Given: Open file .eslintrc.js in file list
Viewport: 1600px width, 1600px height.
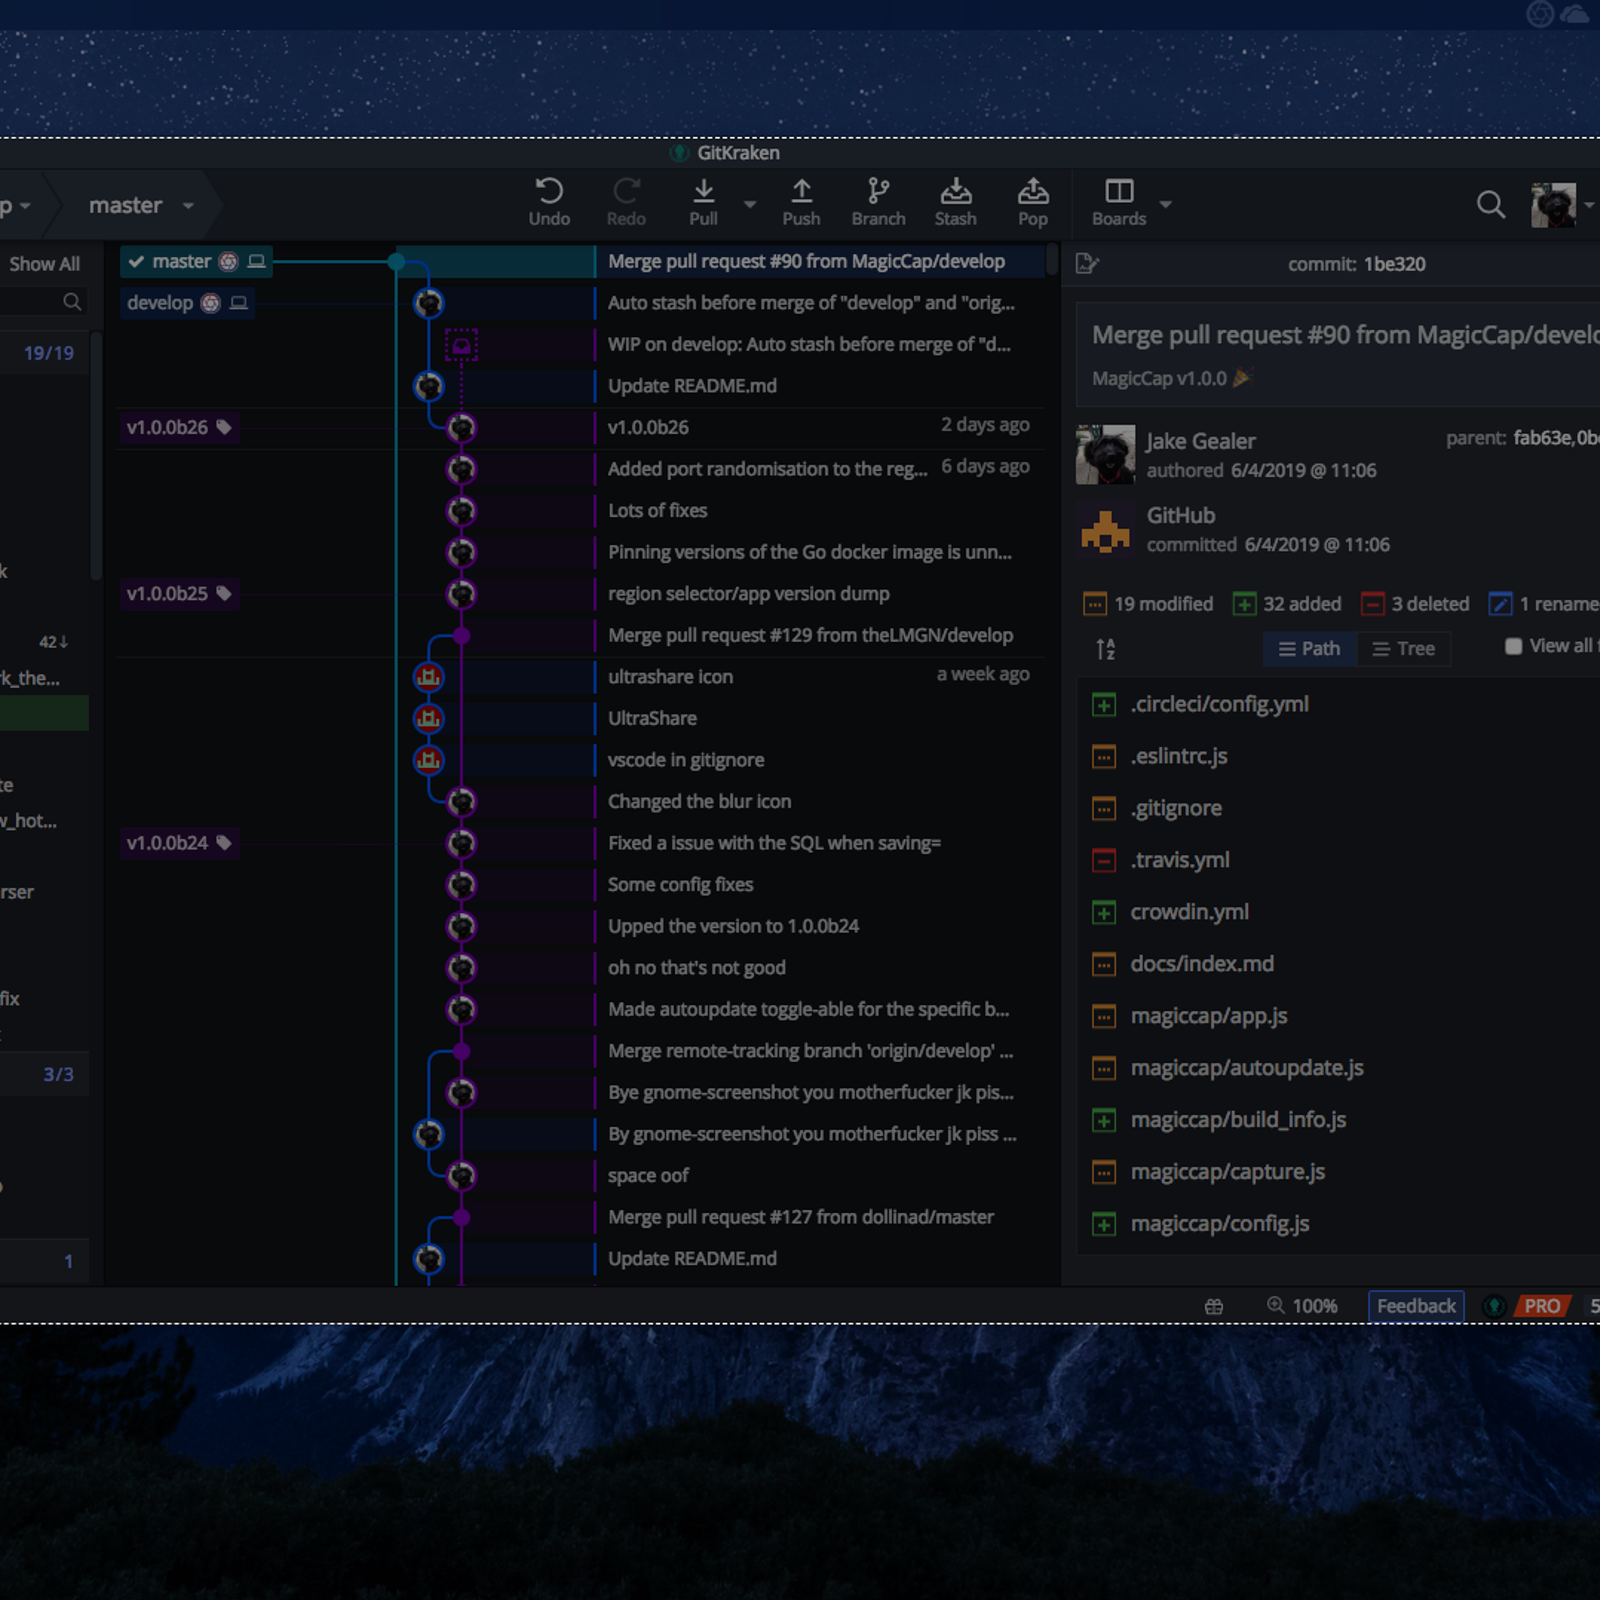Looking at the screenshot, I should pos(1178,756).
